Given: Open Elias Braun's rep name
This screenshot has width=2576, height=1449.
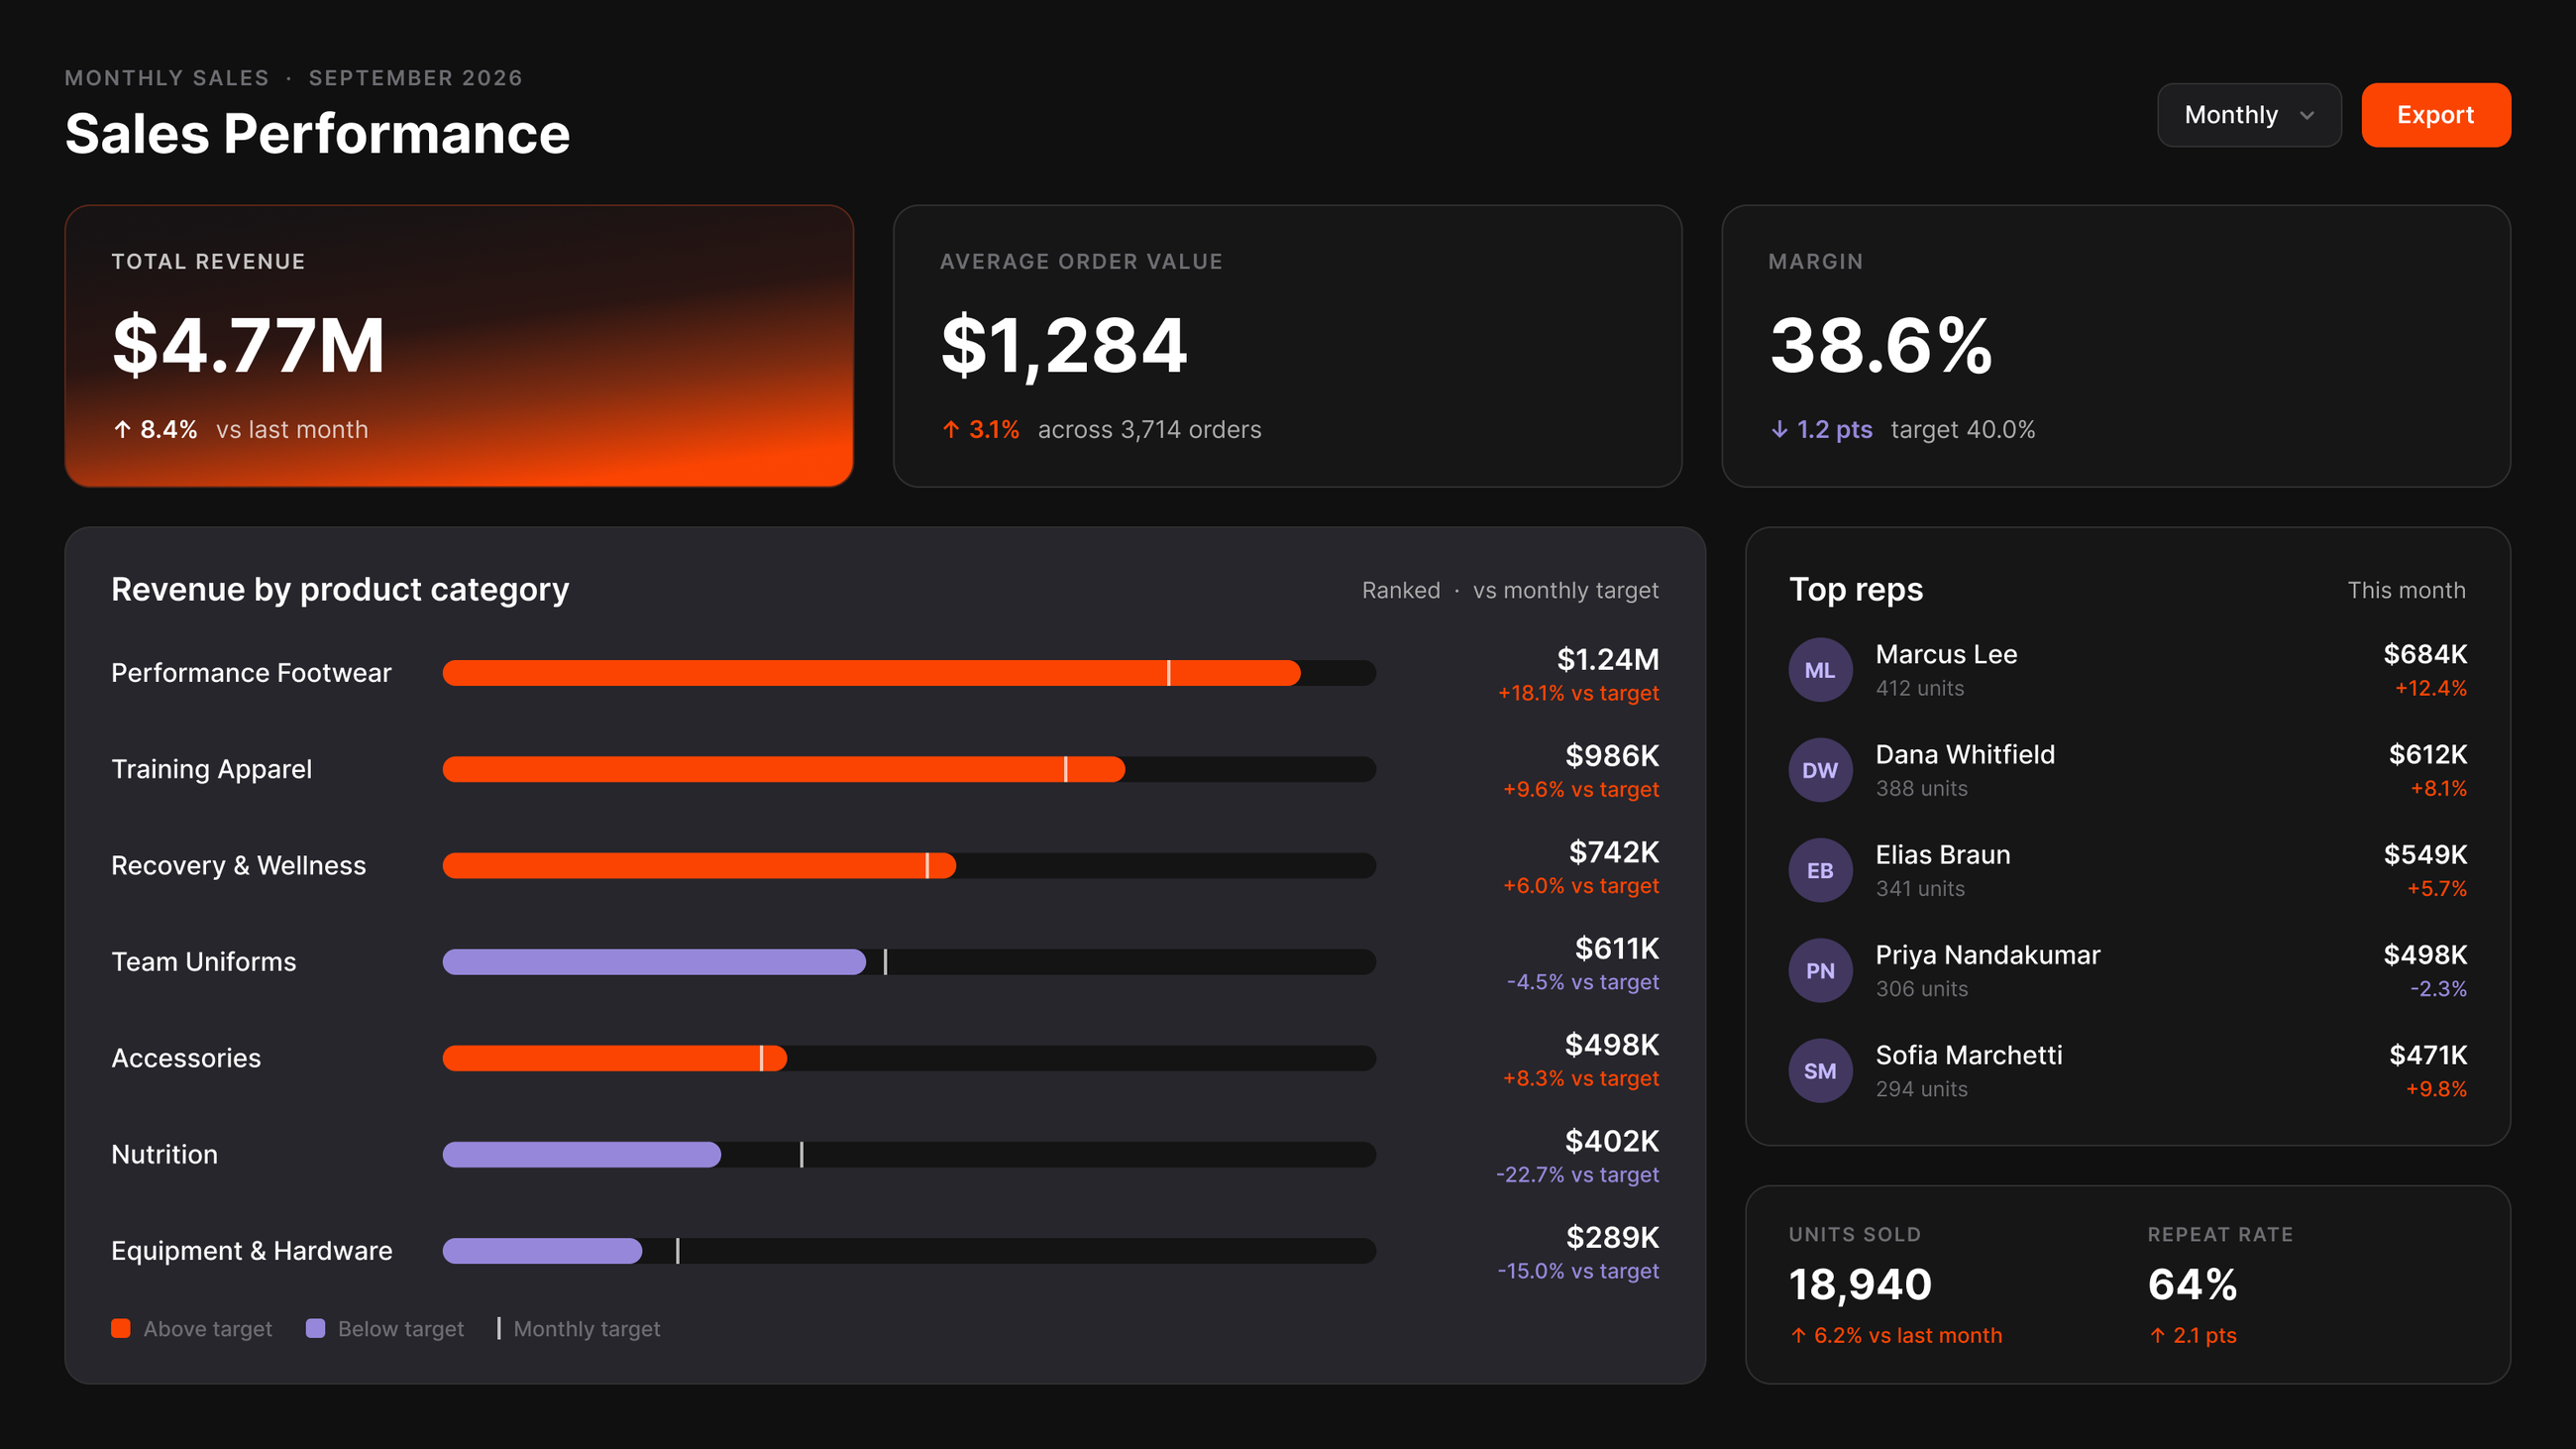Looking at the screenshot, I should point(1942,854).
